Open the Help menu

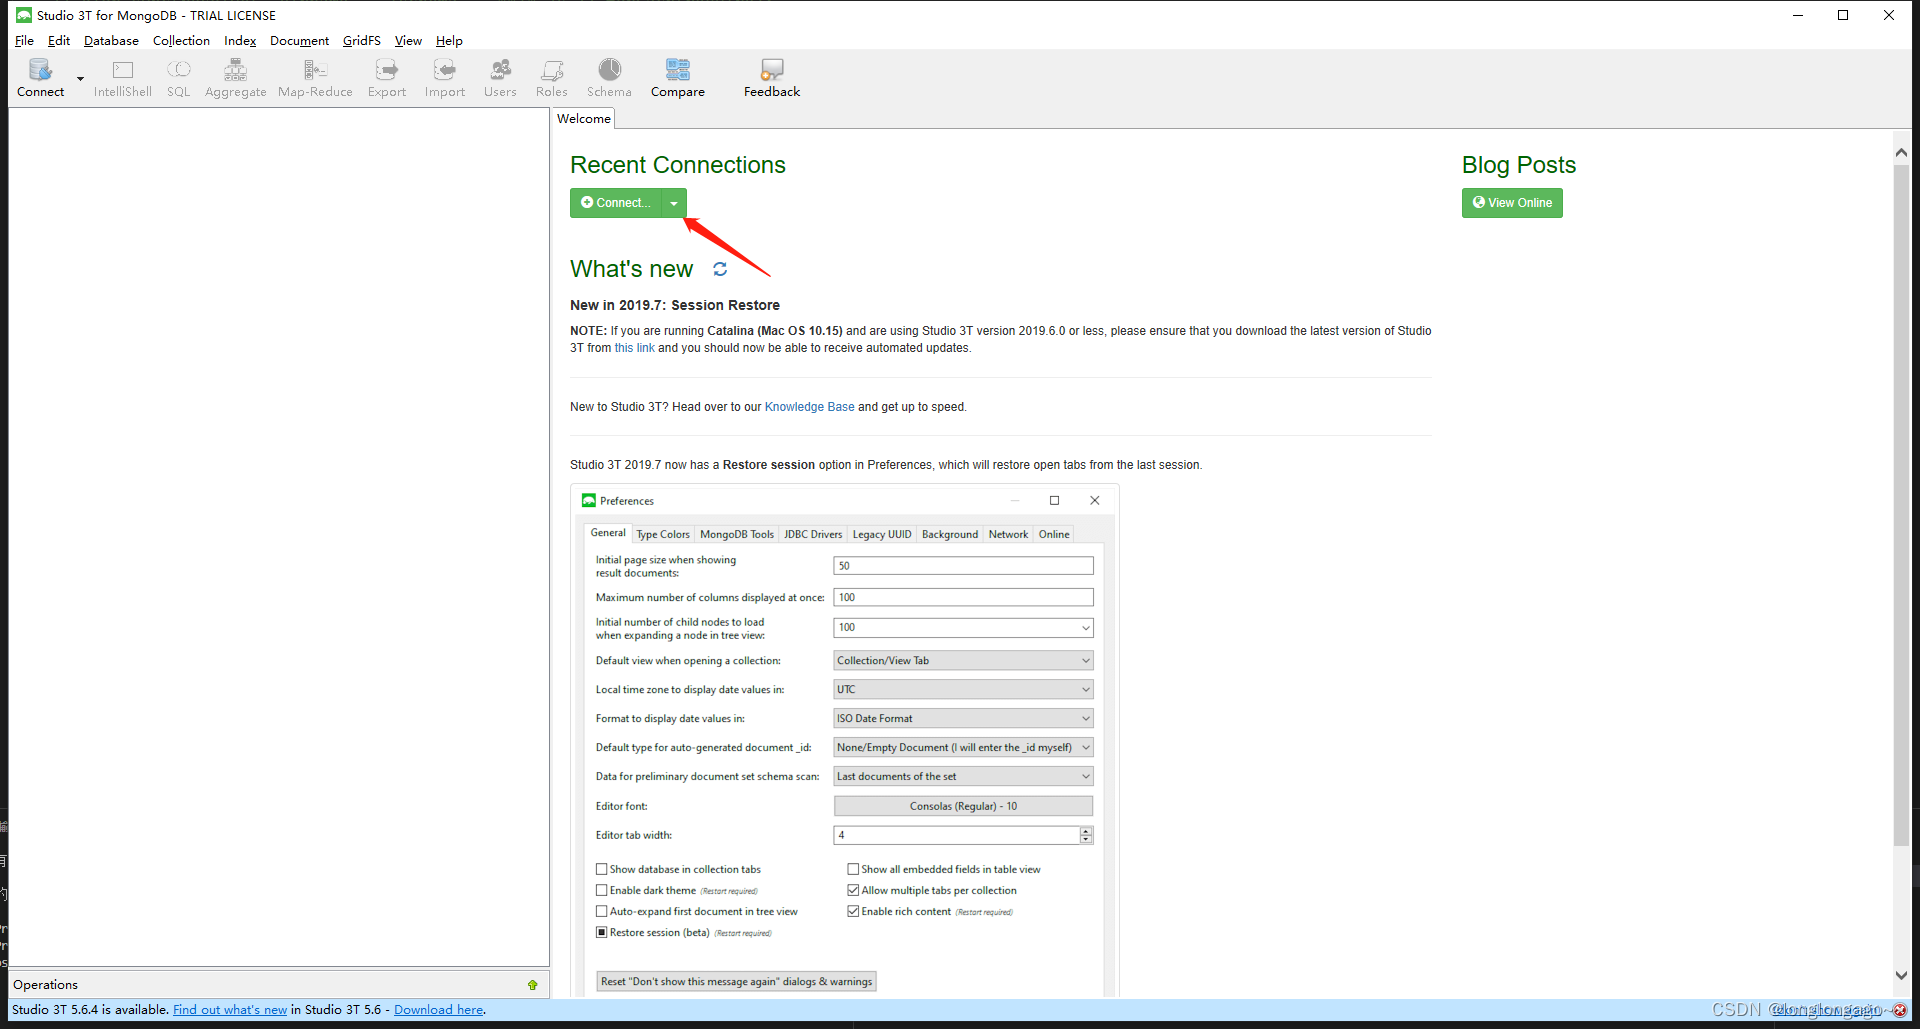[449, 41]
